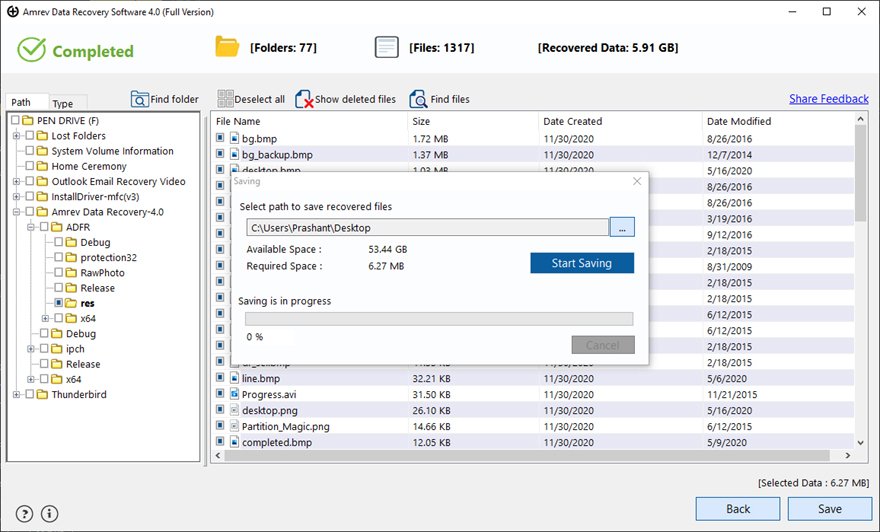The image size is (880, 532).
Task: Check the PEN DRIVE (F) checkbox
Action: [x=15, y=120]
